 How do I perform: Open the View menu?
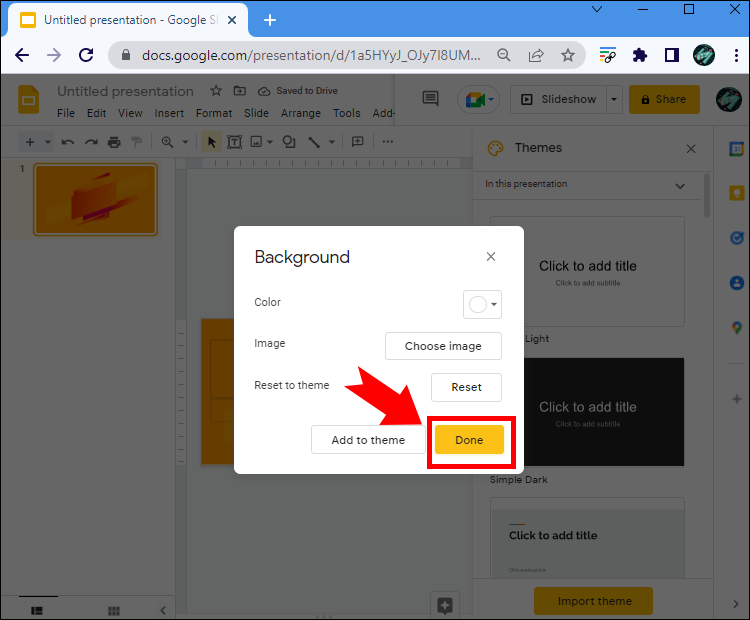point(130,113)
